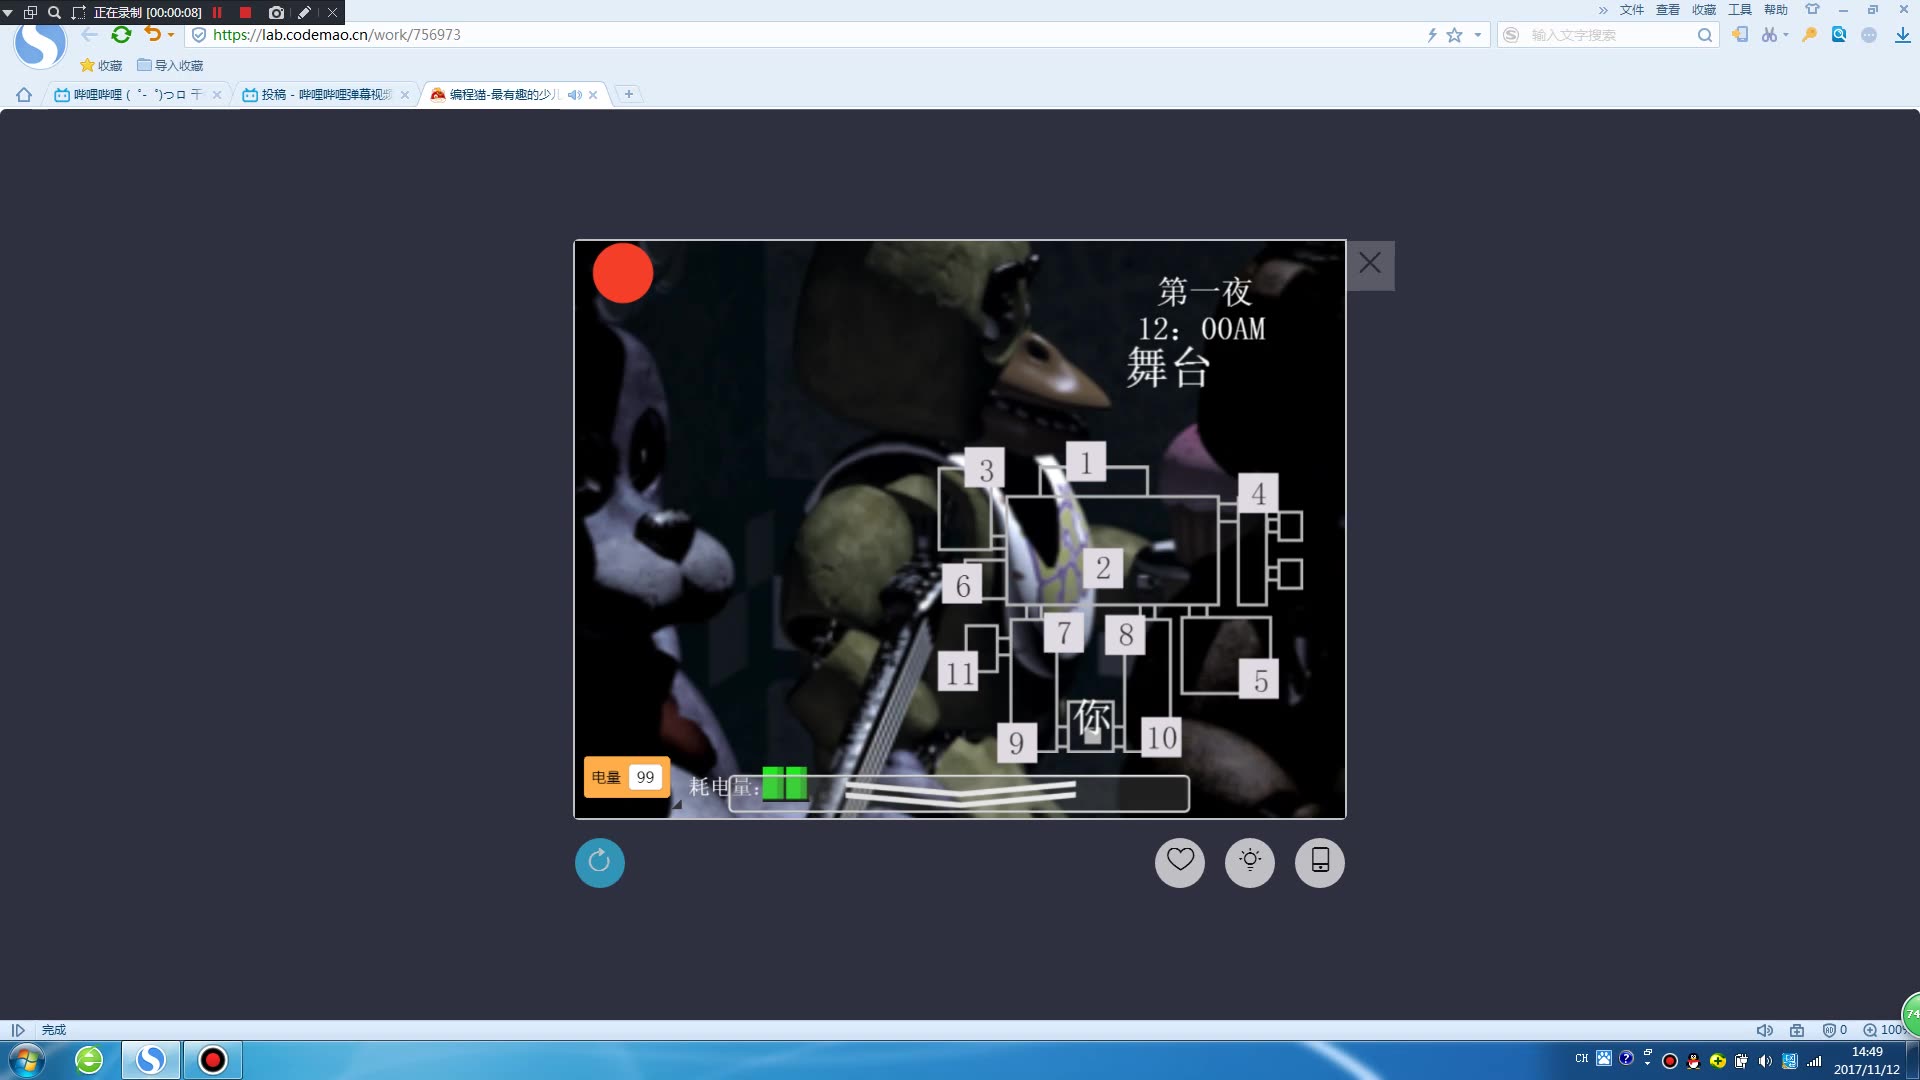This screenshot has width=1920, height=1080.
Task: Switch to the 哔哩哔哩 tab
Action: [x=137, y=94]
